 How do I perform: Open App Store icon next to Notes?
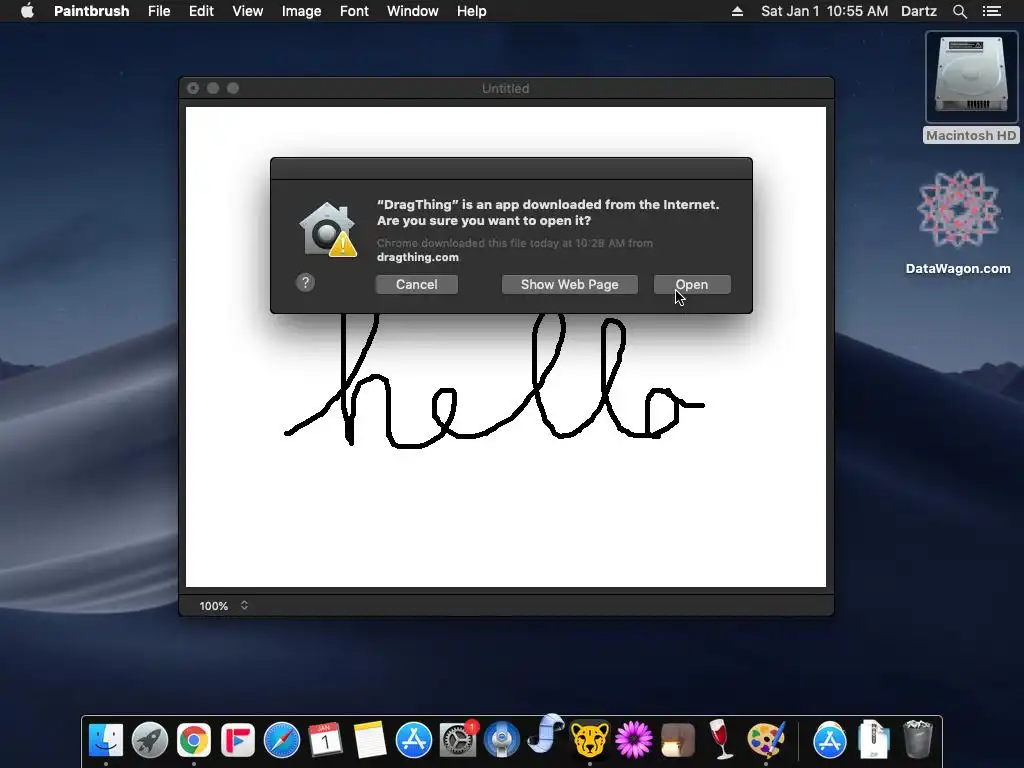pos(414,740)
